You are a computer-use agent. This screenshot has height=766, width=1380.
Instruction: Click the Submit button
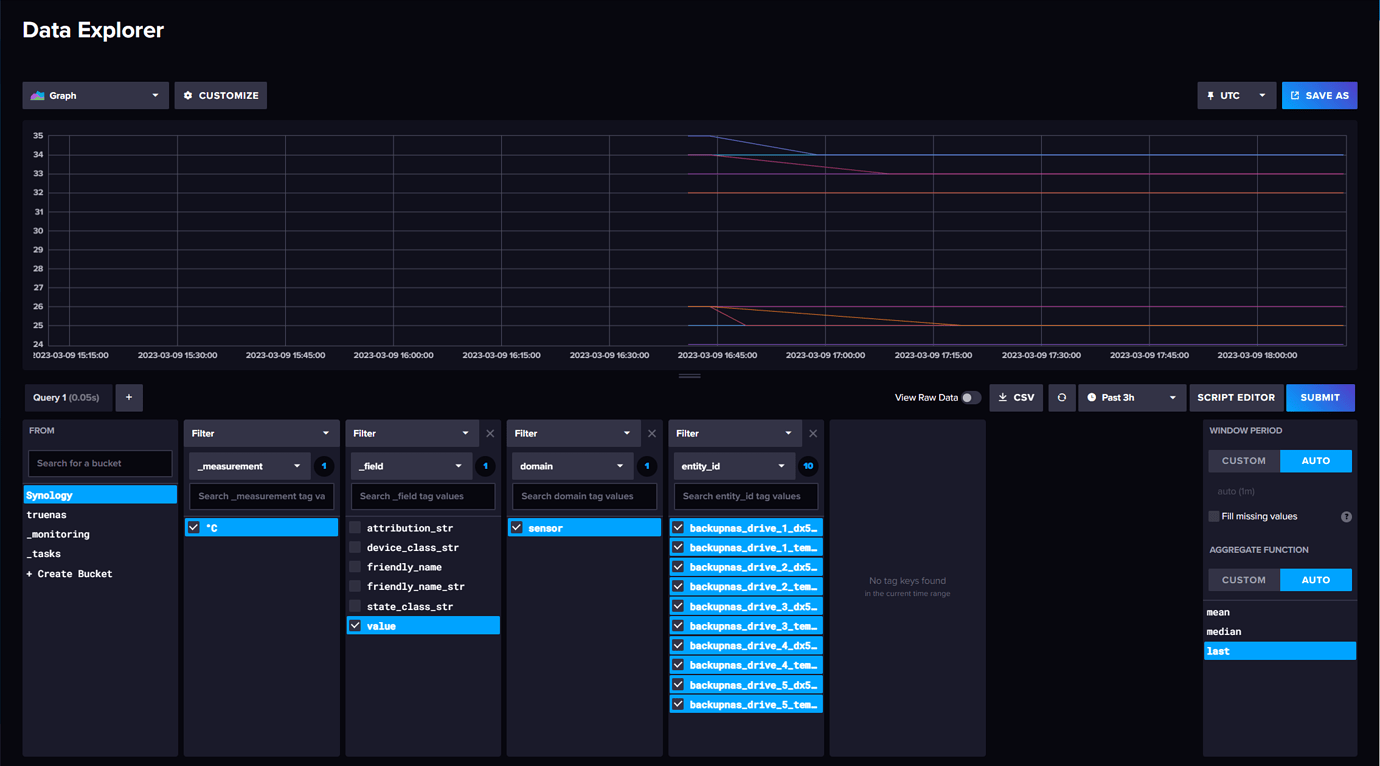click(x=1320, y=397)
